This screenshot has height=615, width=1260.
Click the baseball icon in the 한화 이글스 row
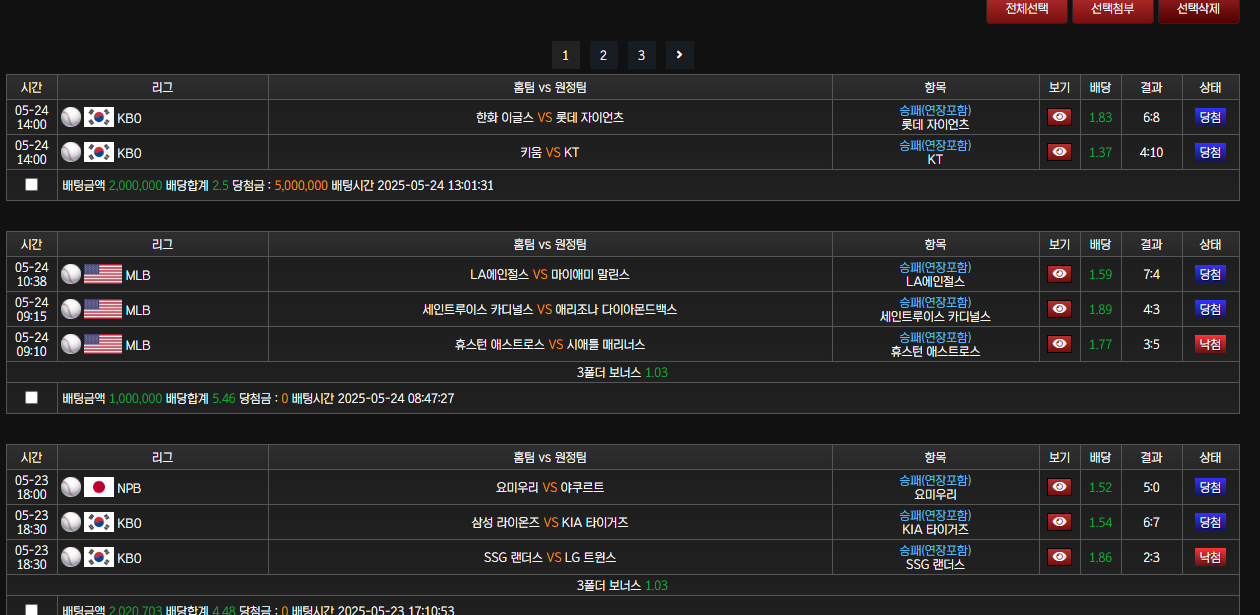tap(71, 117)
